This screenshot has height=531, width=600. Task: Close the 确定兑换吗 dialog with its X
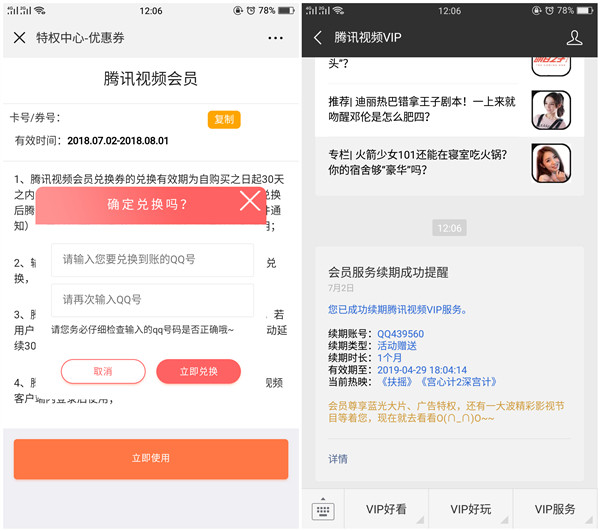click(250, 201)
